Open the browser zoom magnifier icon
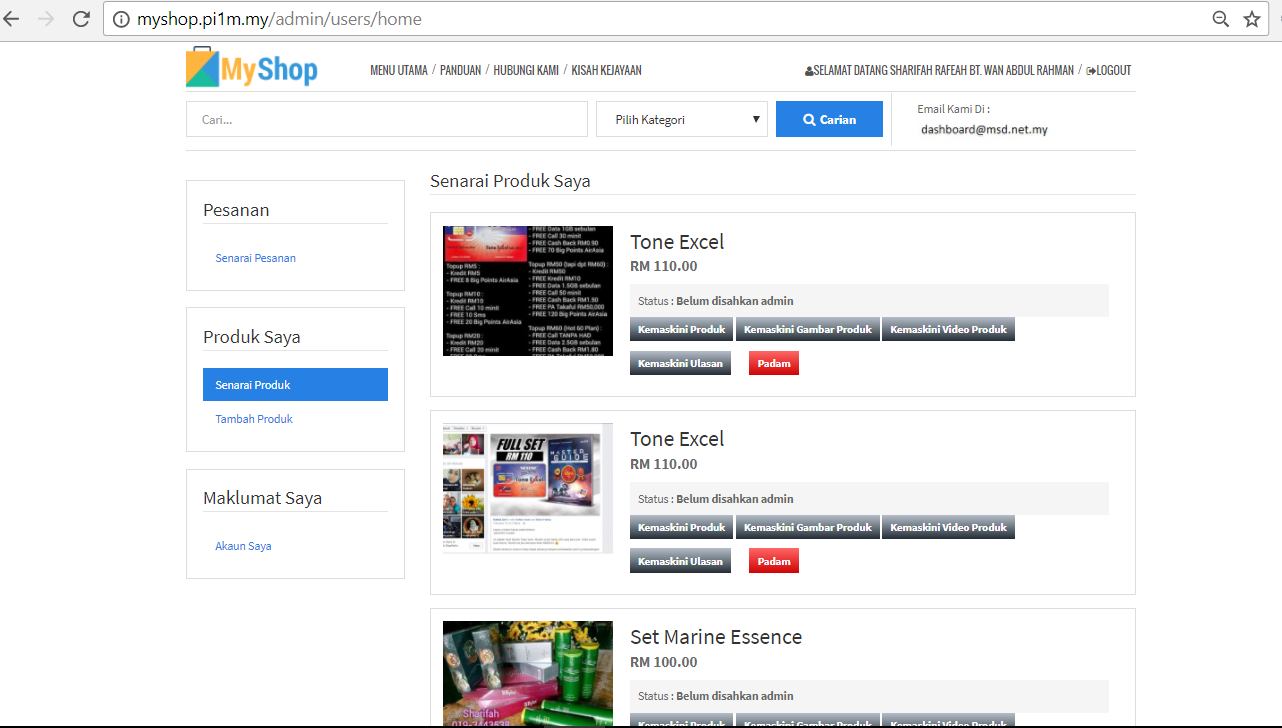Image resolution: width=1282 pixels, height=728 pixels. pyautogui.click(x=1220, y=19)
